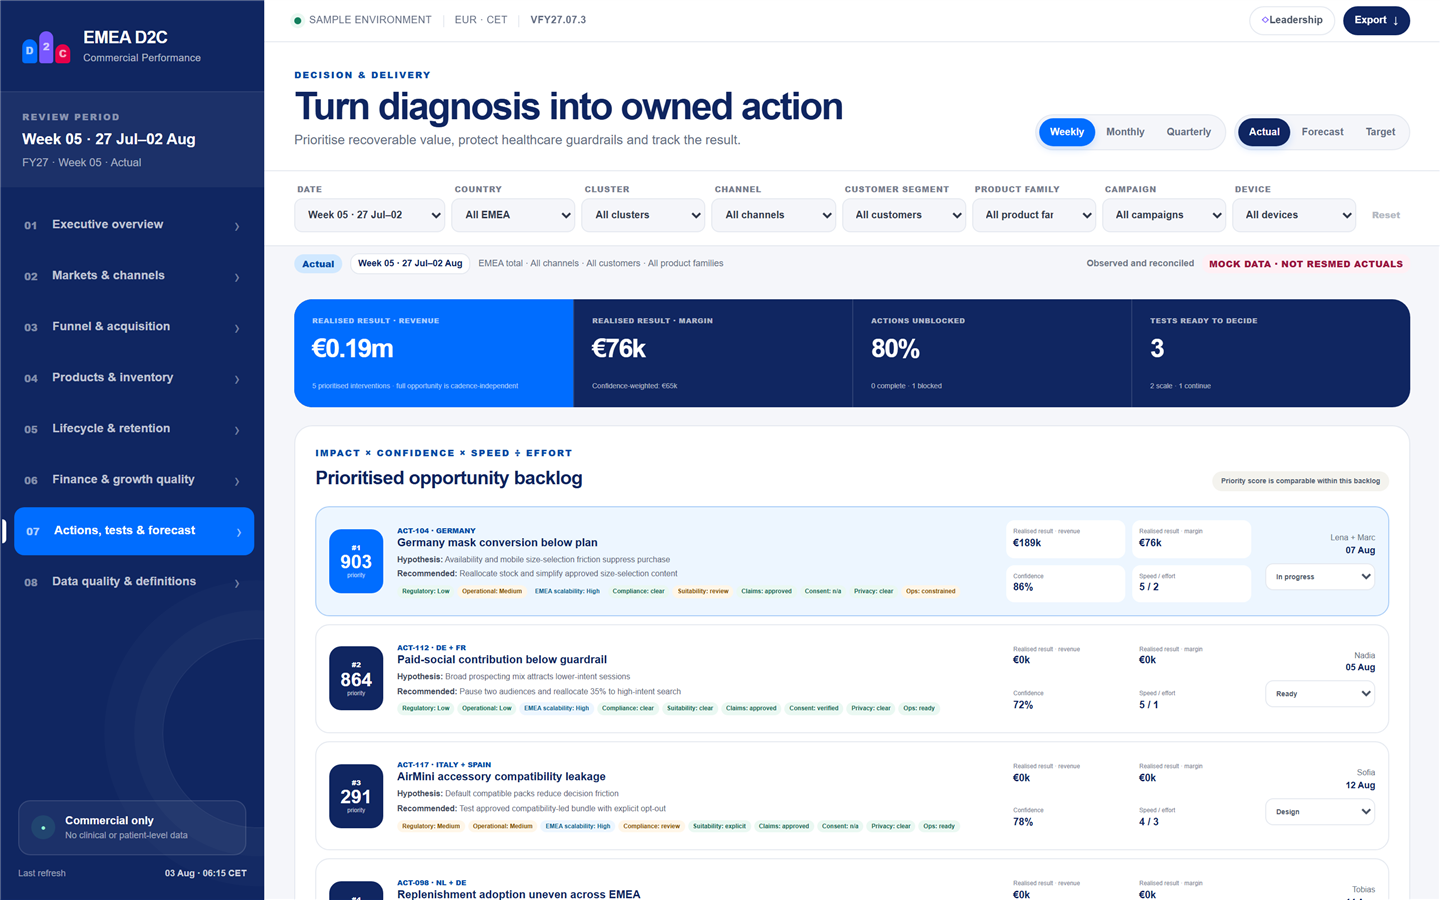Open the Country All EMEA dropdown

514,215
